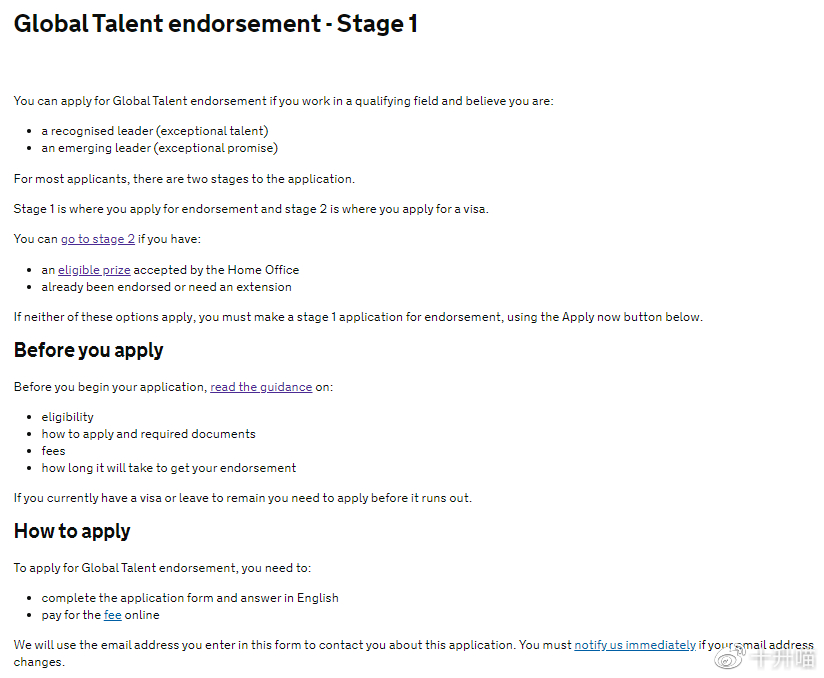Click the 'already been endorsed or need an extension' bullet
824x678 pixels.
click(166, 287)
